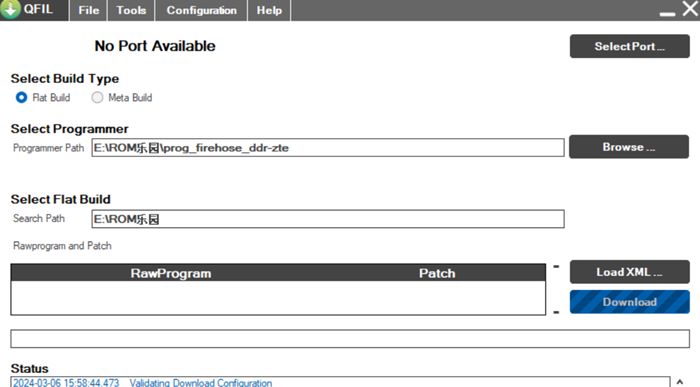The height and width of the screenshot is (387, 700).
Task: Click the Programmer Path input field
Action: [328, 148]
